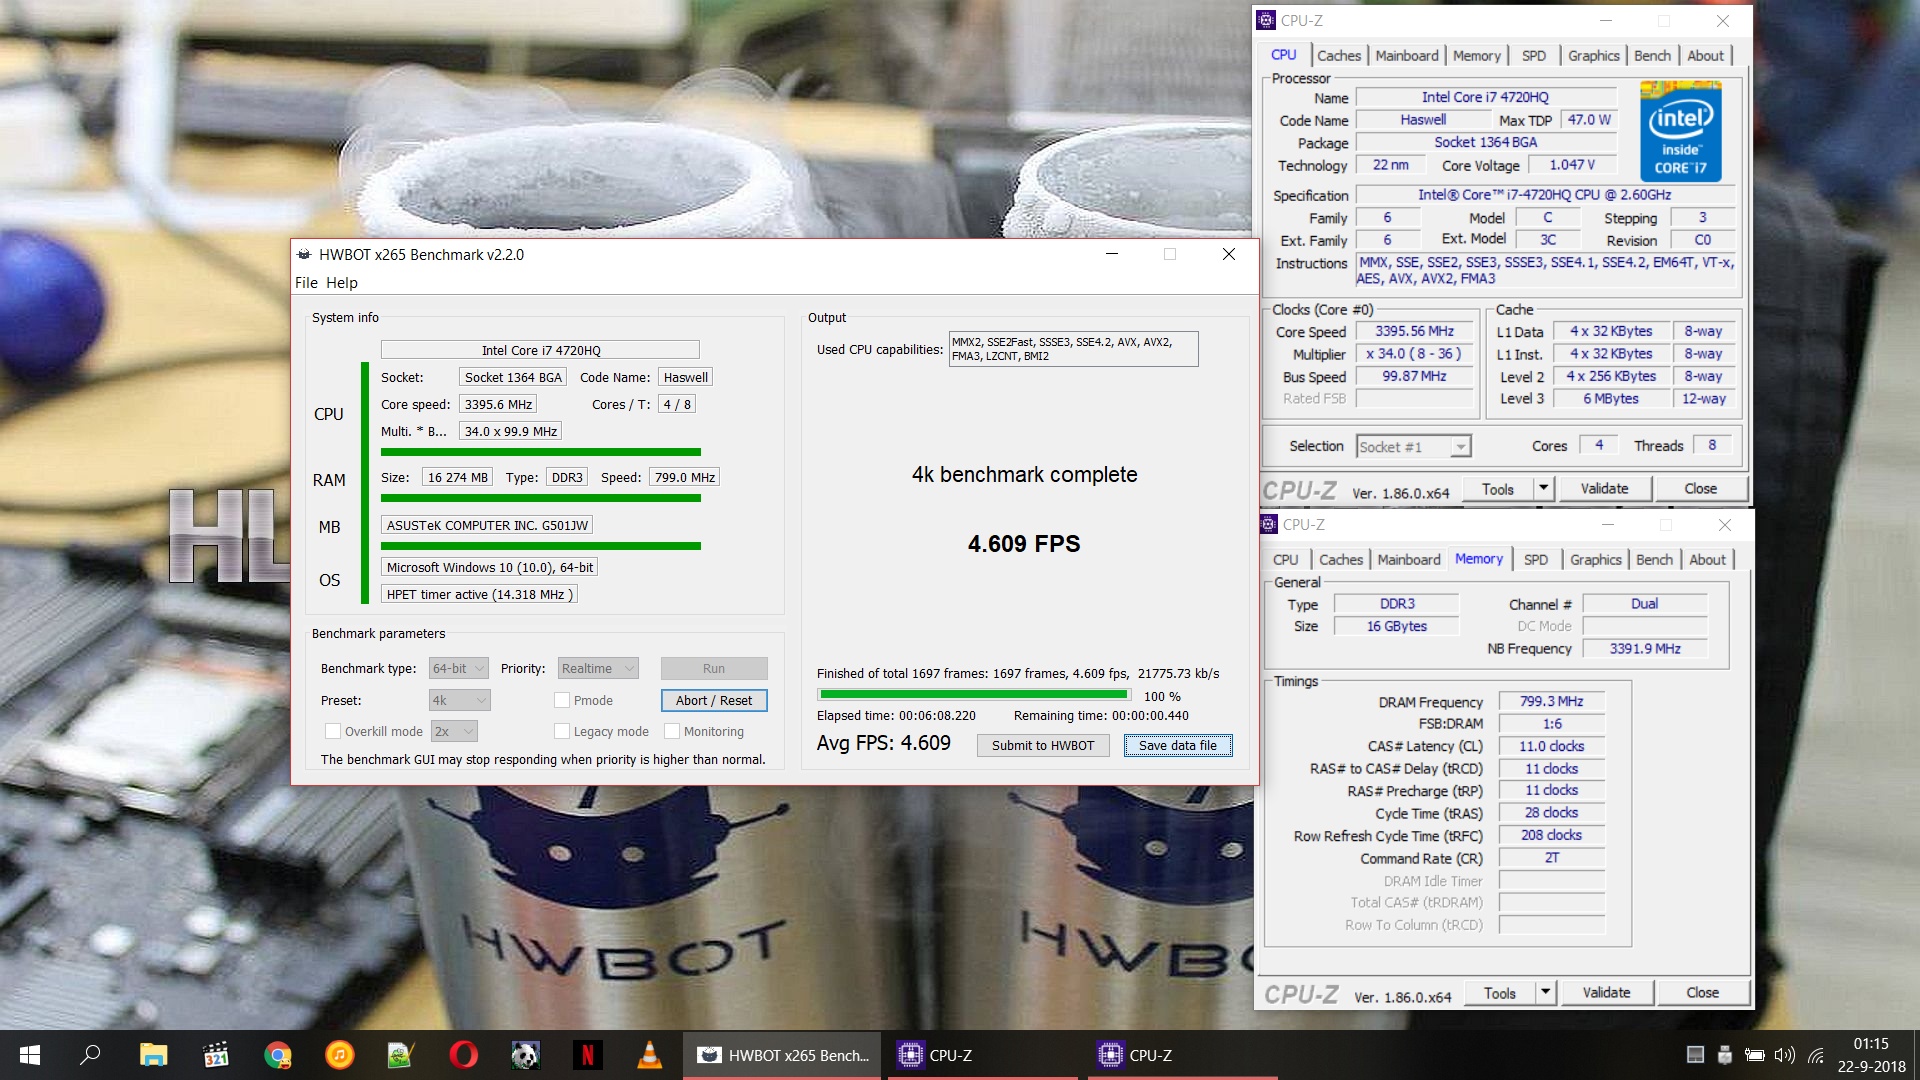This screenshot has height=1080, width=1920.
Task: Open Priority Realtime dropdown
Action: coord(598,668)
